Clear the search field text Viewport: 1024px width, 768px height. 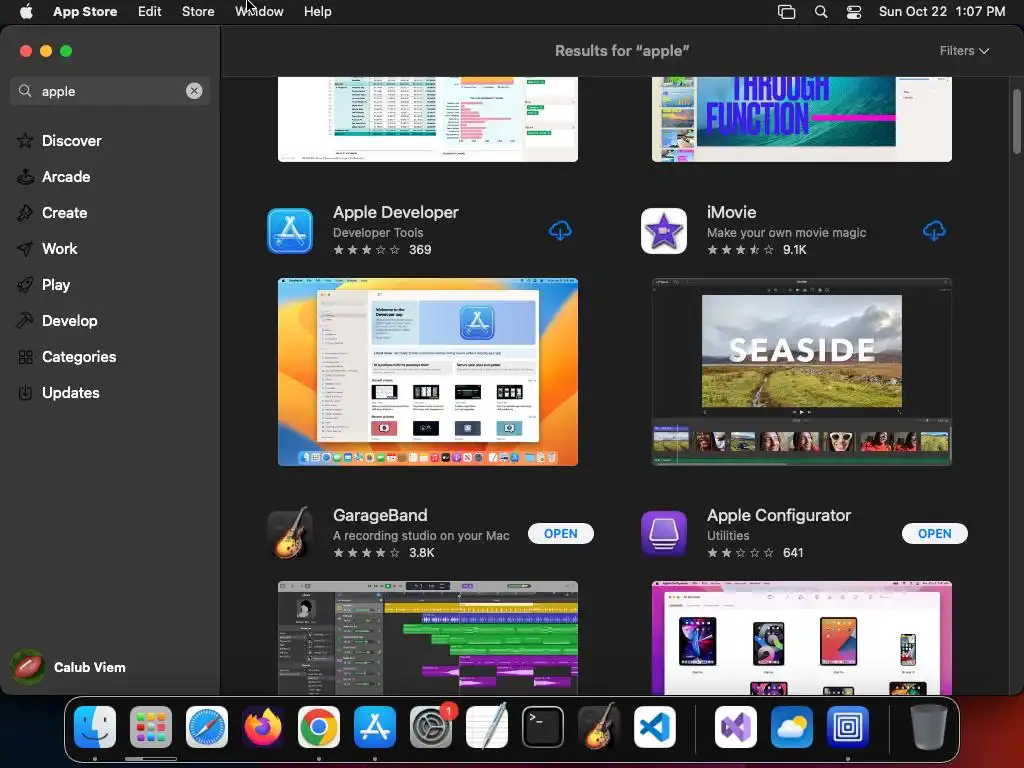click(x=194, y=91)
